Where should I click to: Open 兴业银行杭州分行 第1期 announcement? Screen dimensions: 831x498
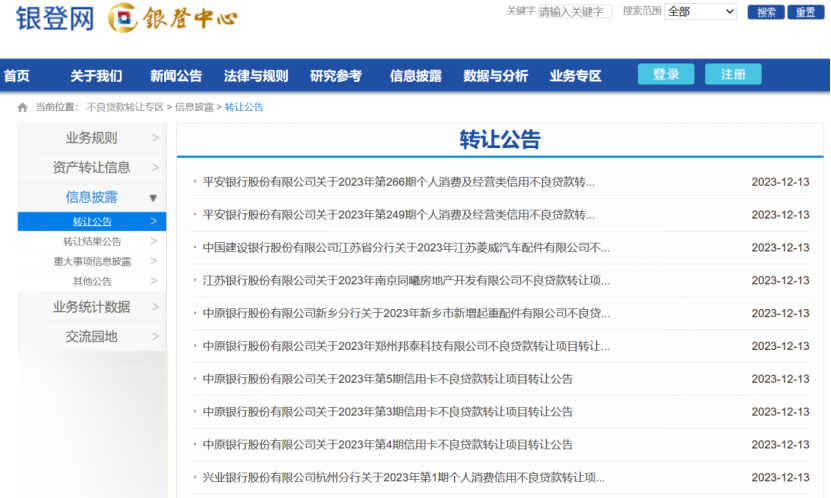point(403,478)
